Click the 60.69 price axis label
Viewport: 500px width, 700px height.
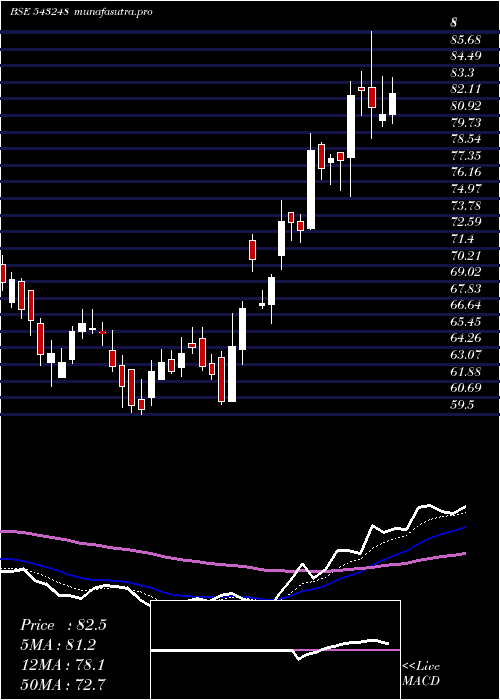466,388
